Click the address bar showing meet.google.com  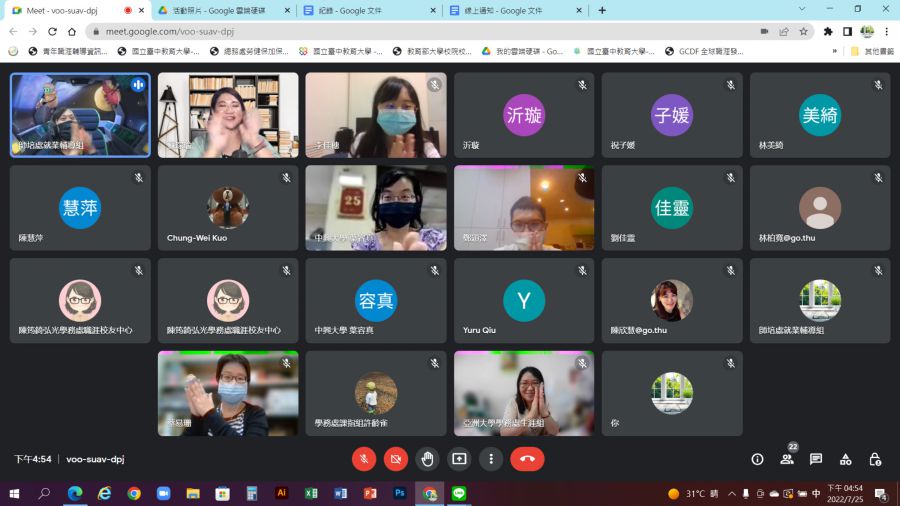400,31
